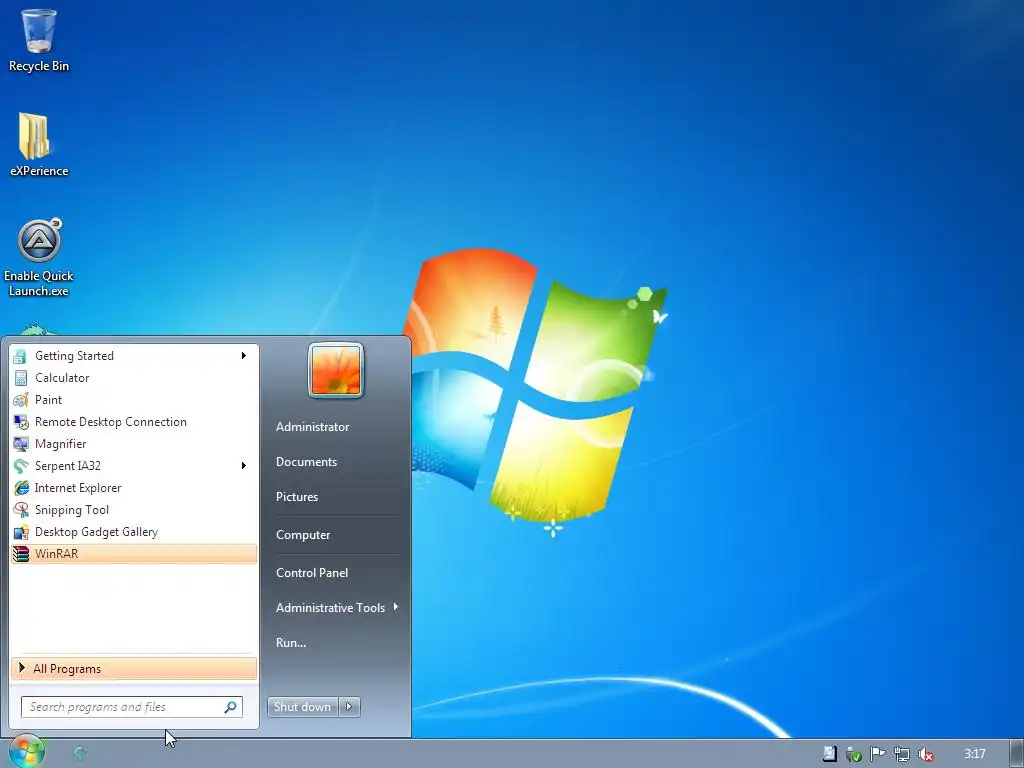Click the WinRAR books icon

[21, 554]
